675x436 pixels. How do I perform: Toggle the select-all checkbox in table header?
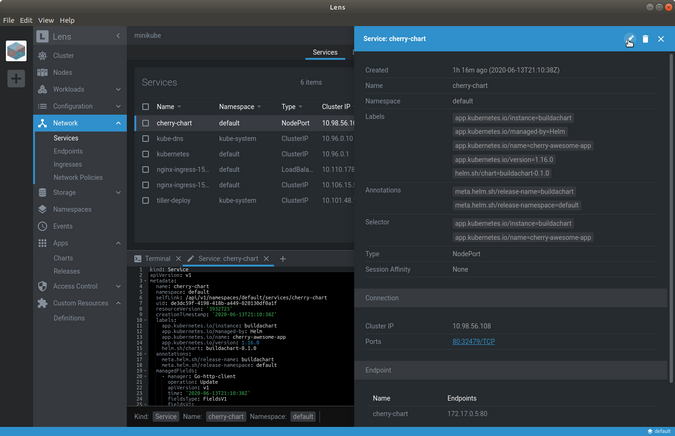click(145, 107)
